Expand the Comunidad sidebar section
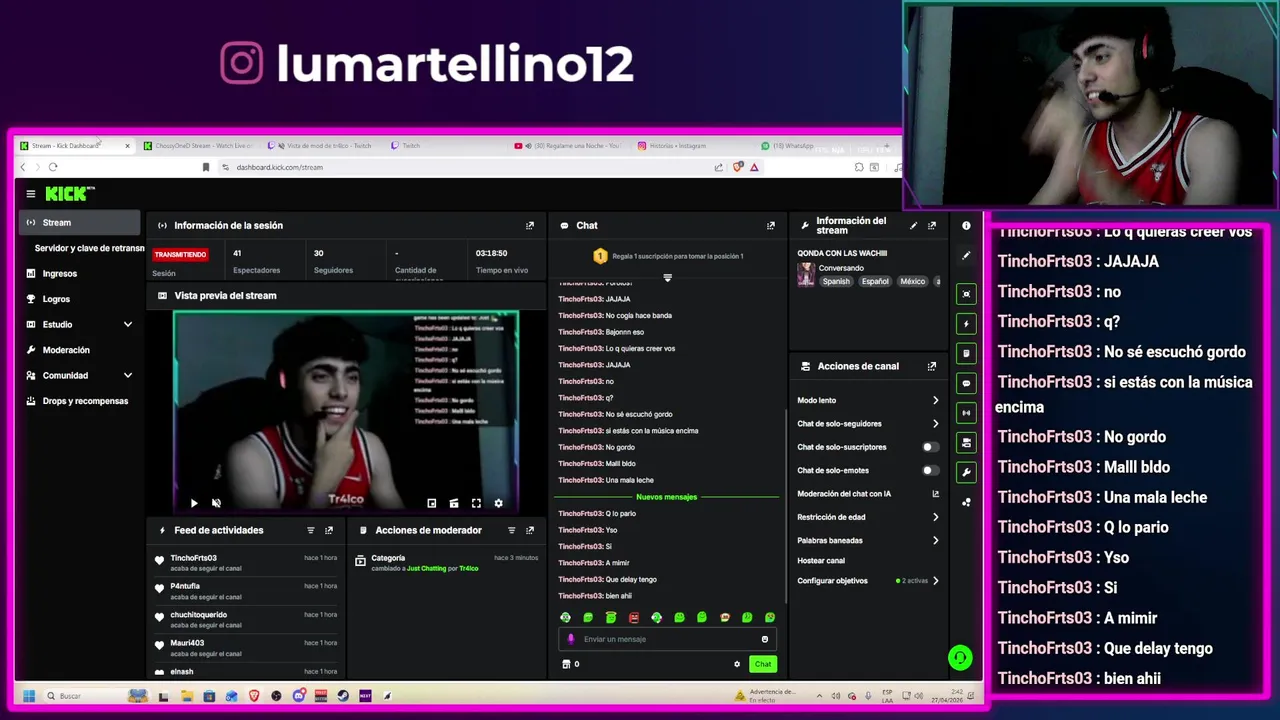1280x720 pixels. (x=128, y=376)
